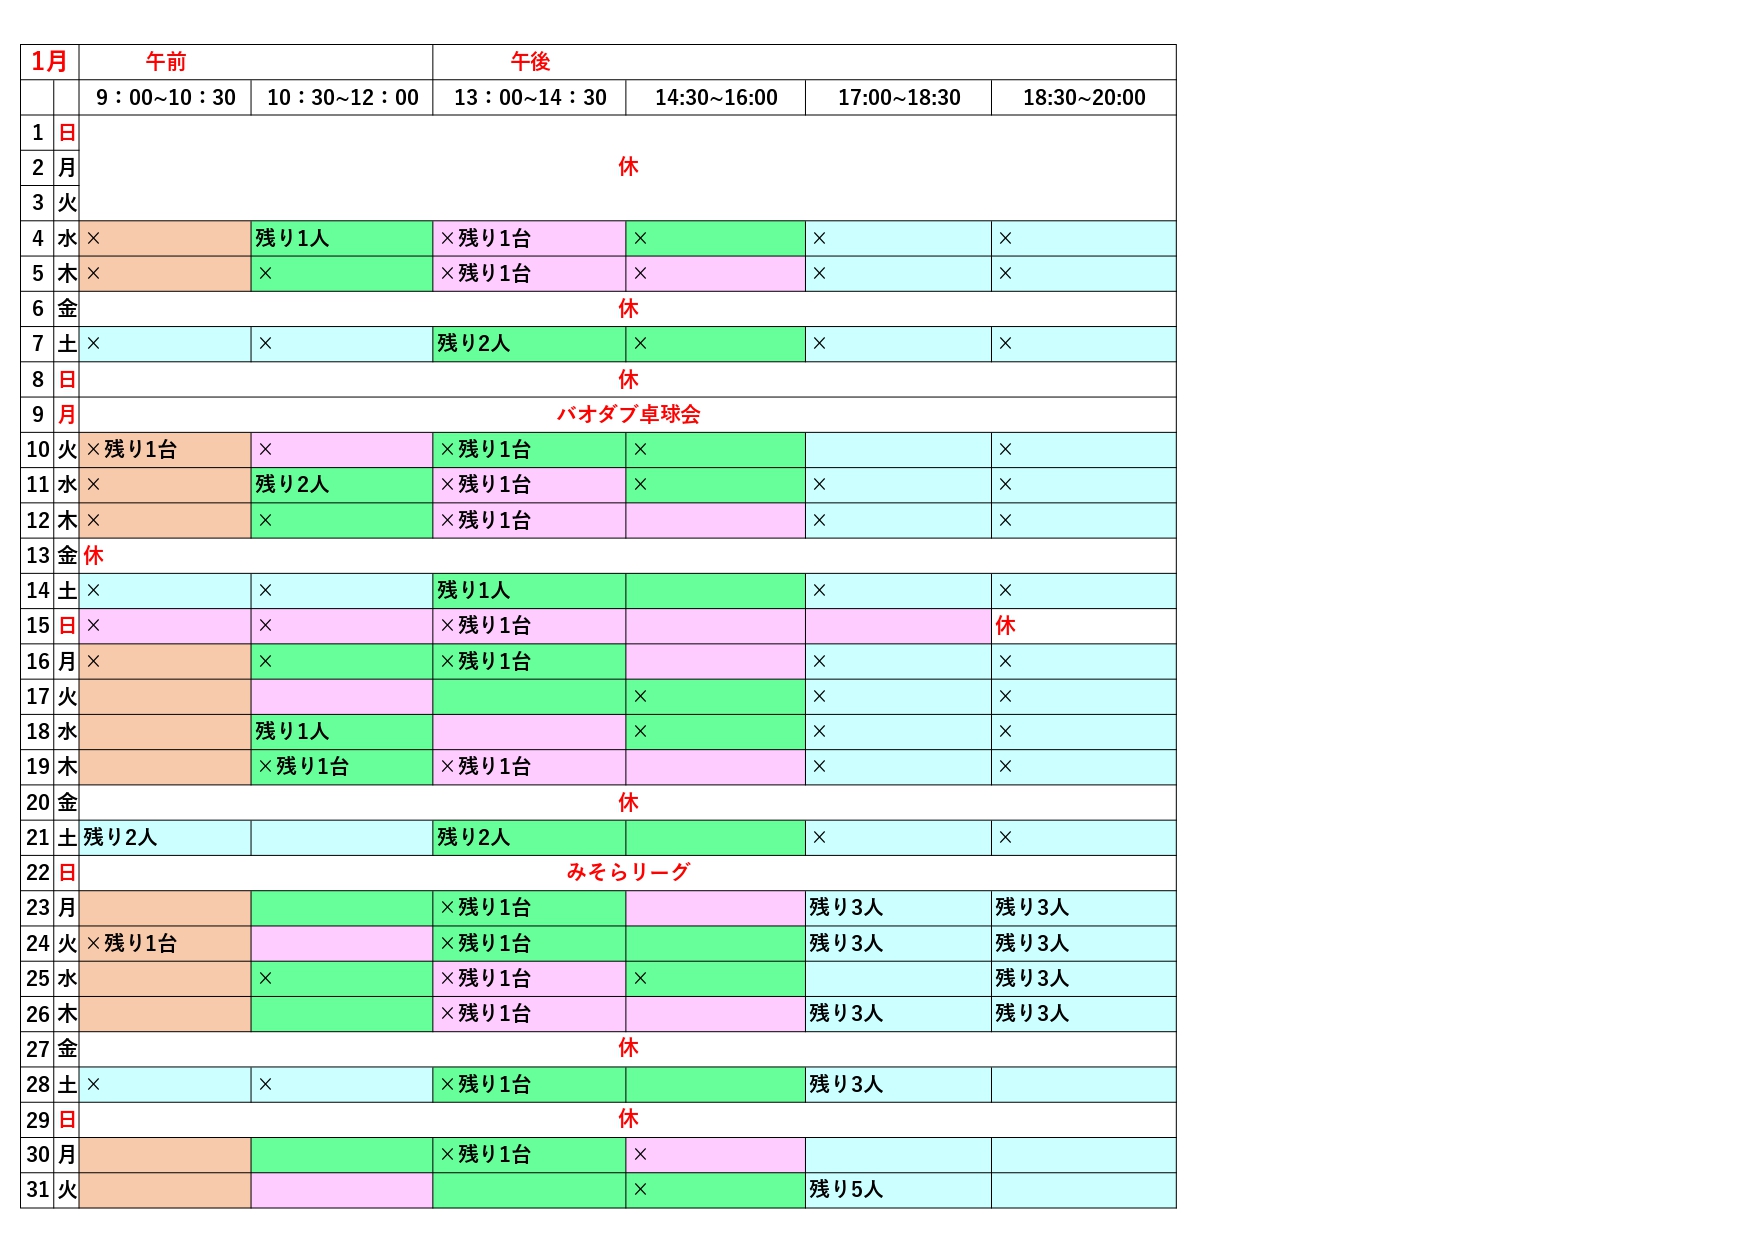Select the '午後' afternoon header

pyautogui.click(x=531, y=62)
